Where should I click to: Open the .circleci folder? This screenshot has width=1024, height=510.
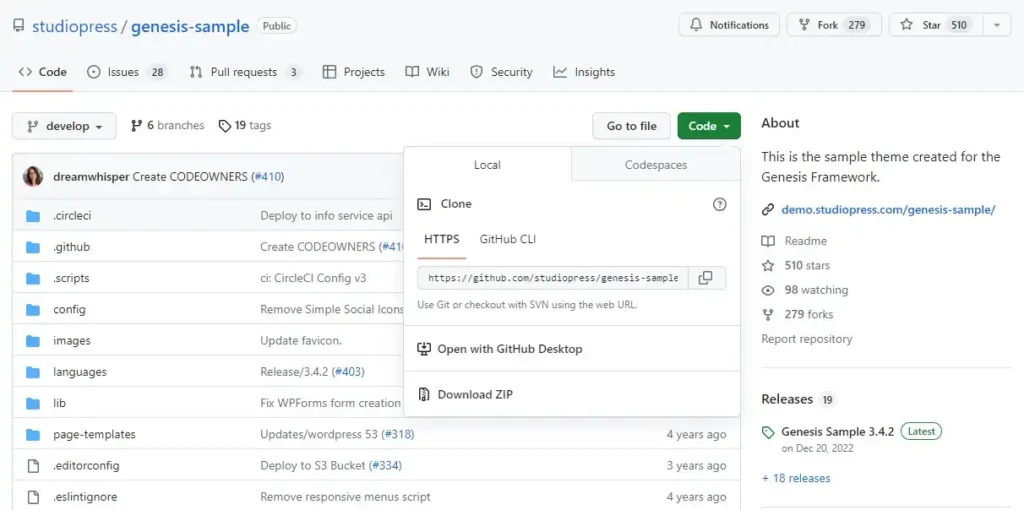72,215
